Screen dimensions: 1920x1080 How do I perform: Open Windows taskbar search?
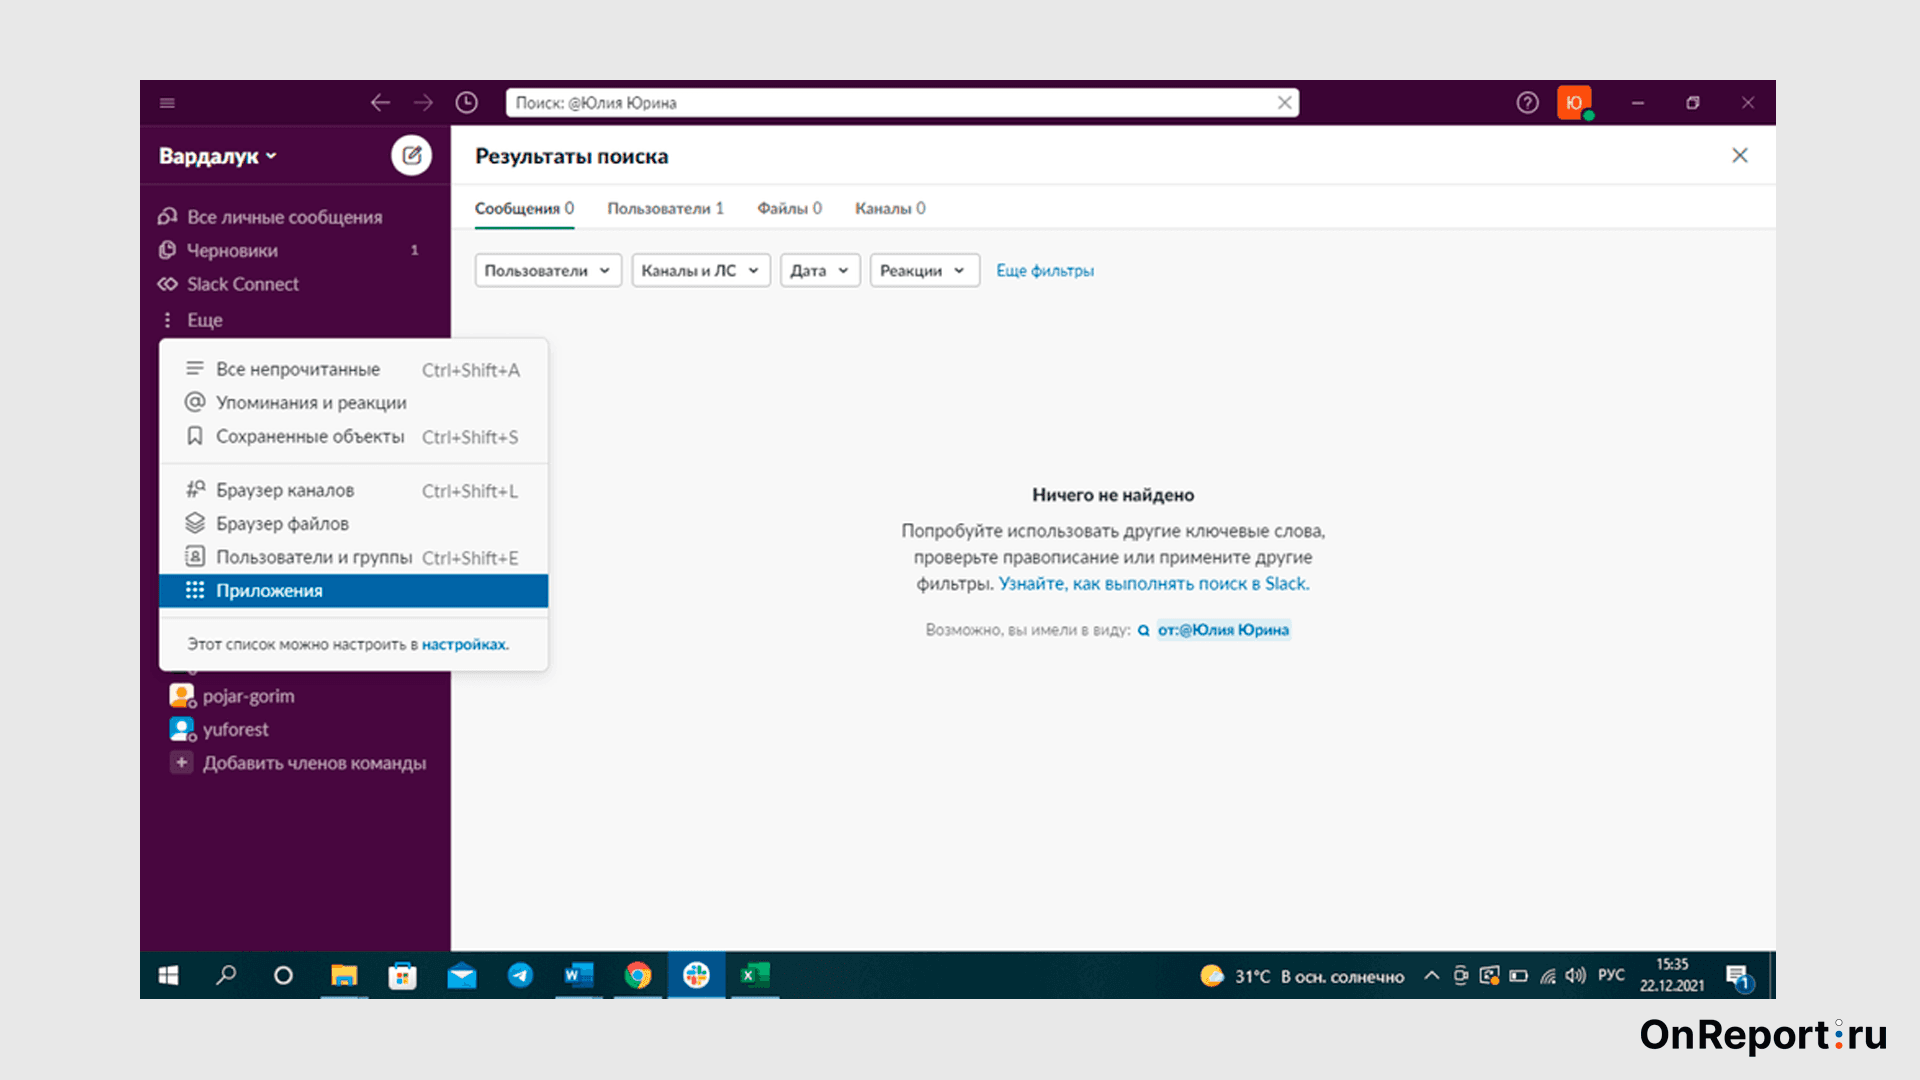[226, 975]
